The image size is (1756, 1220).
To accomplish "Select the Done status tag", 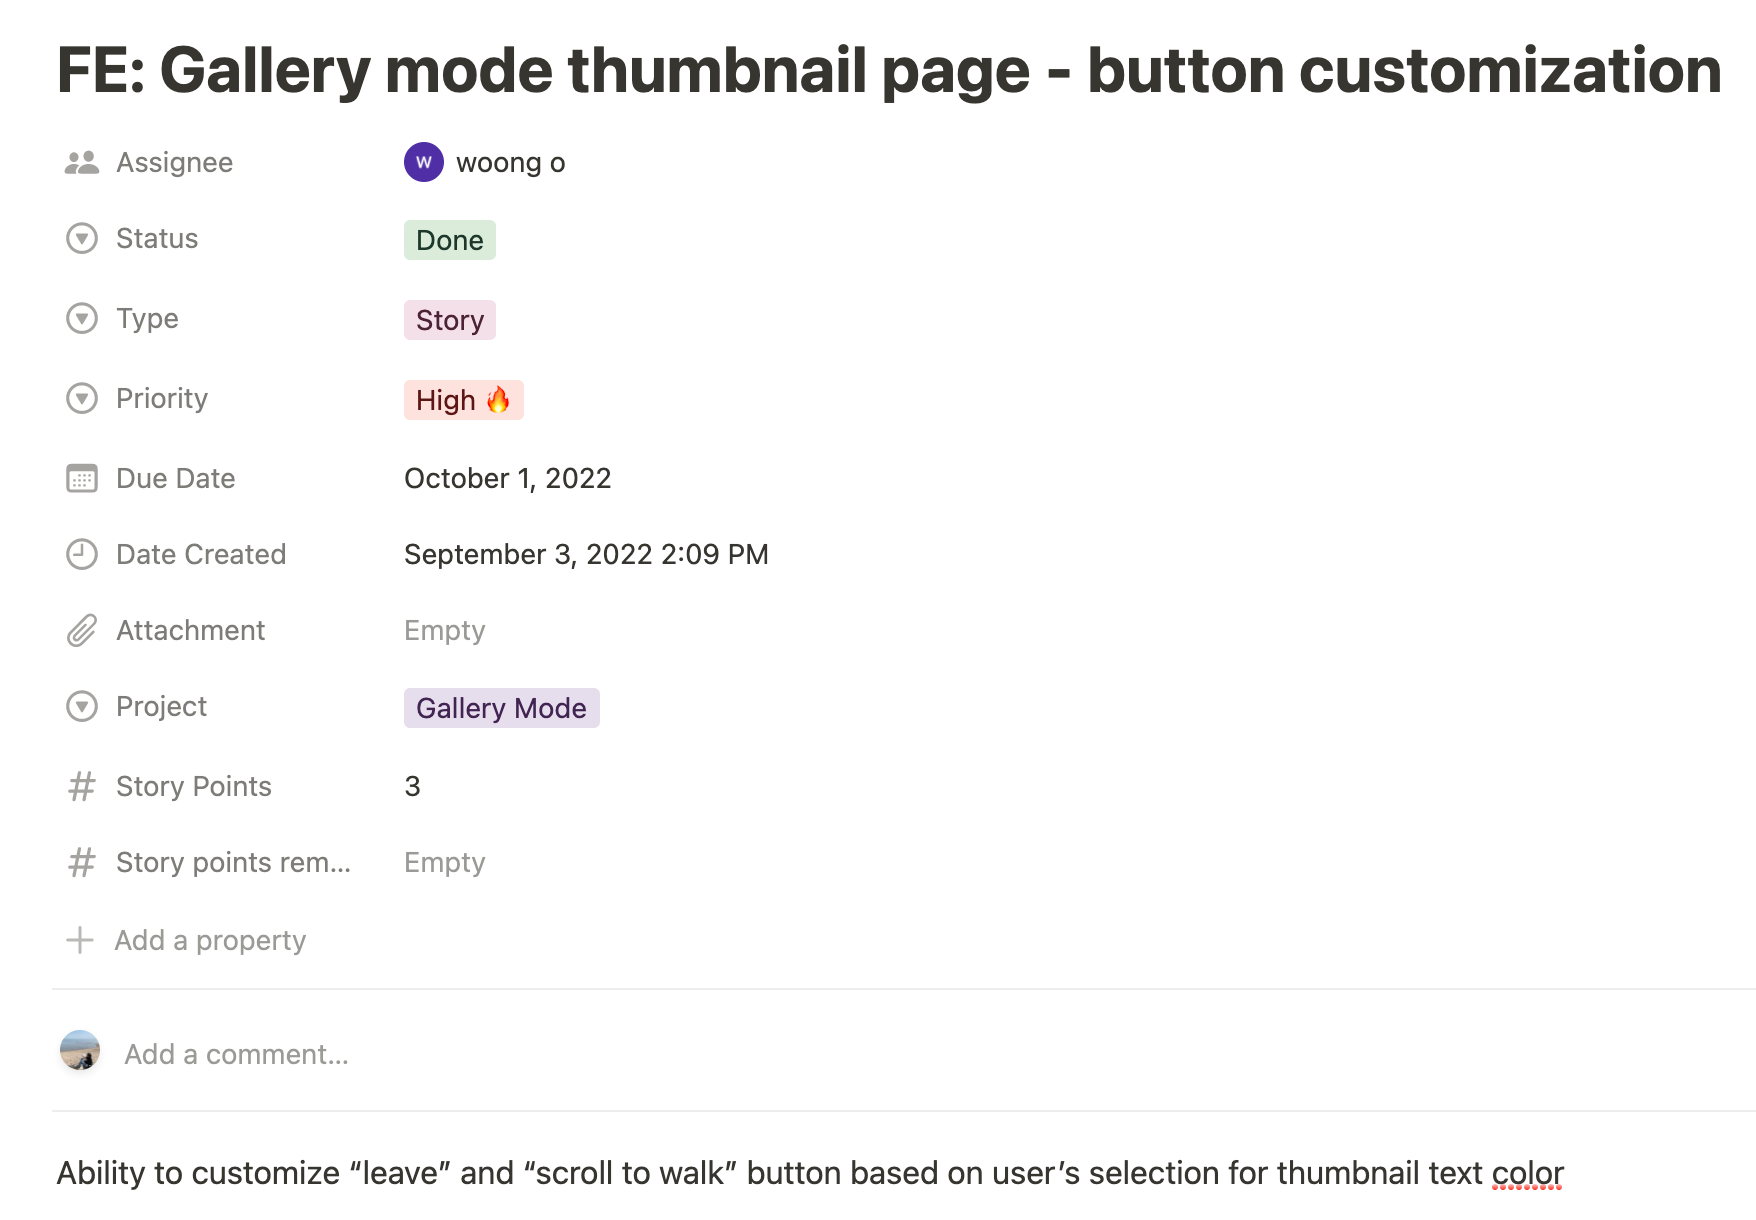I will [449, 240].
